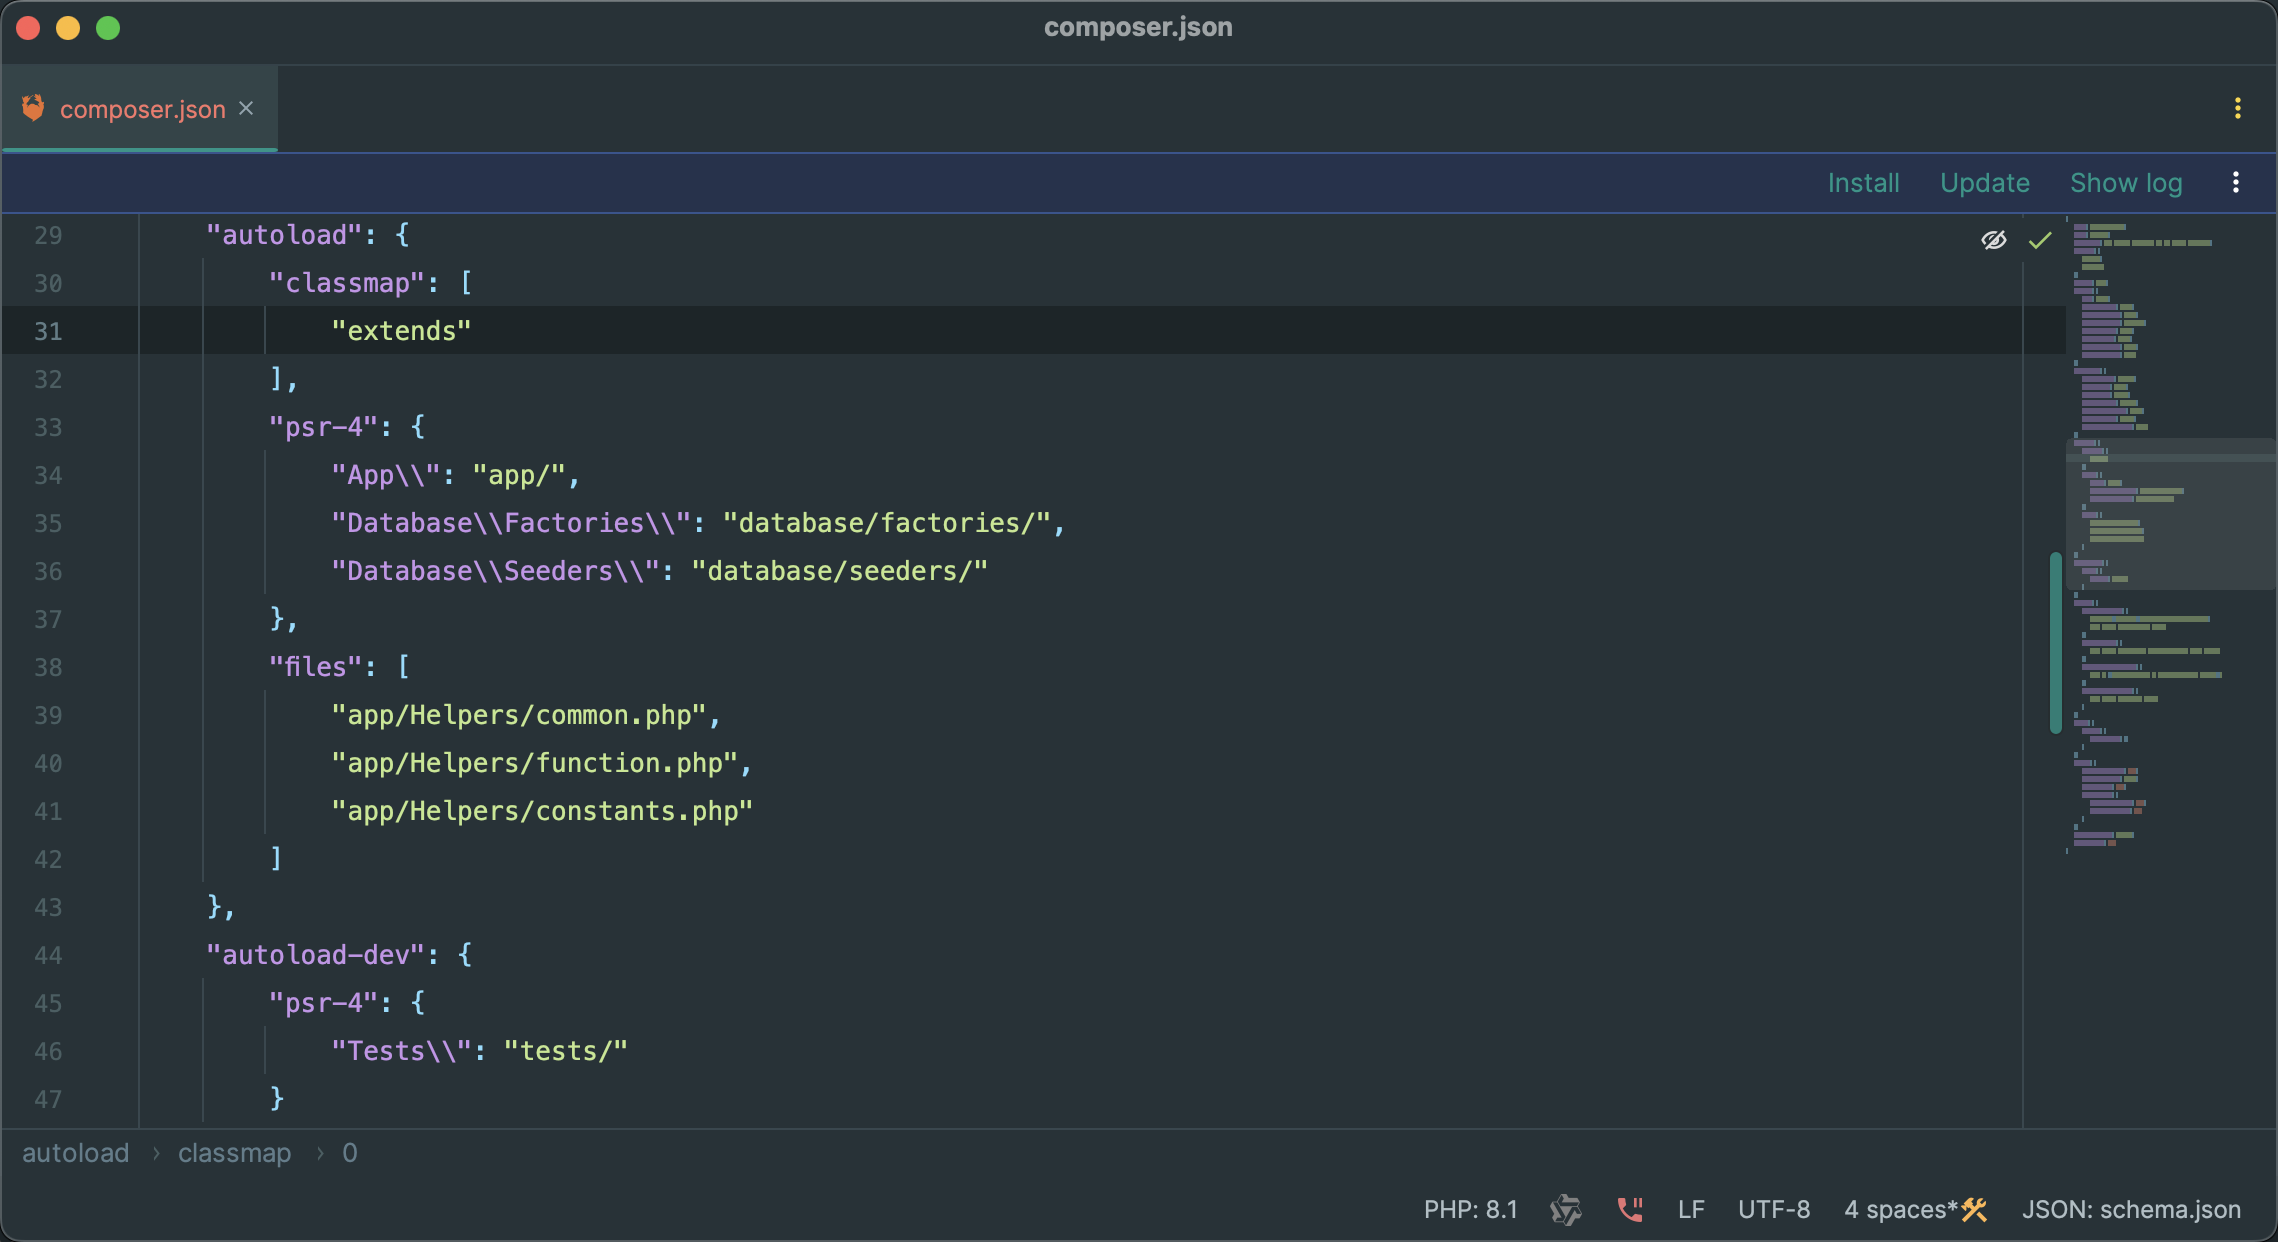Click Show log in the Composer banner
Image resolution: width=2278 pixels, height=1242 pixels.
[2126, 183]
